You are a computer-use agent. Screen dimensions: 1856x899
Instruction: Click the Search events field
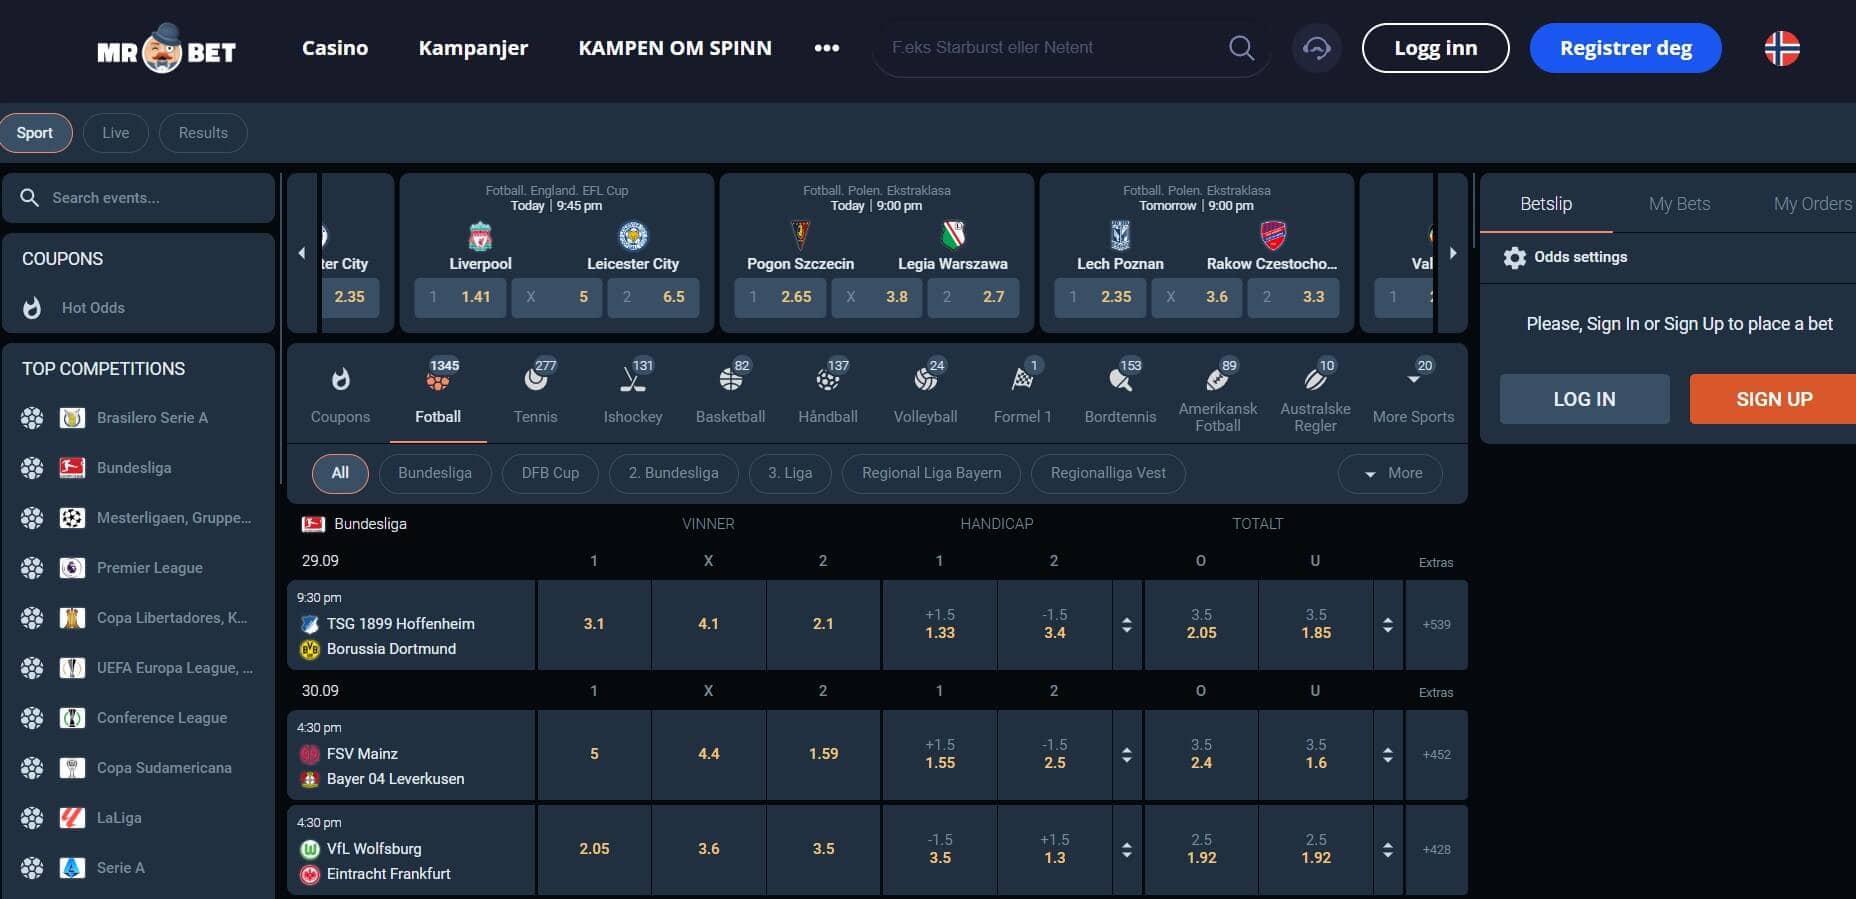[138, 198]
